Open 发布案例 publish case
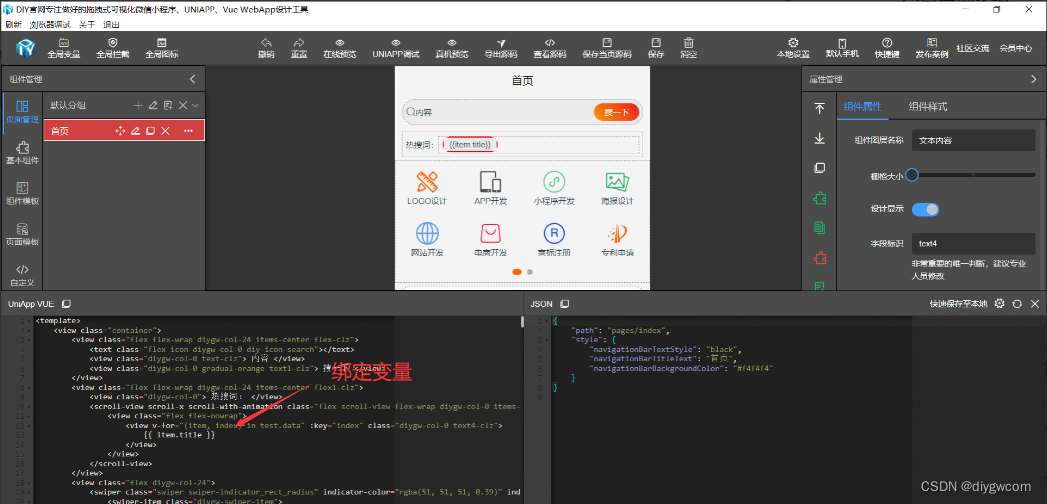Screen dimensions: 1047x504 pyautogui.click(x=931, y=48)
